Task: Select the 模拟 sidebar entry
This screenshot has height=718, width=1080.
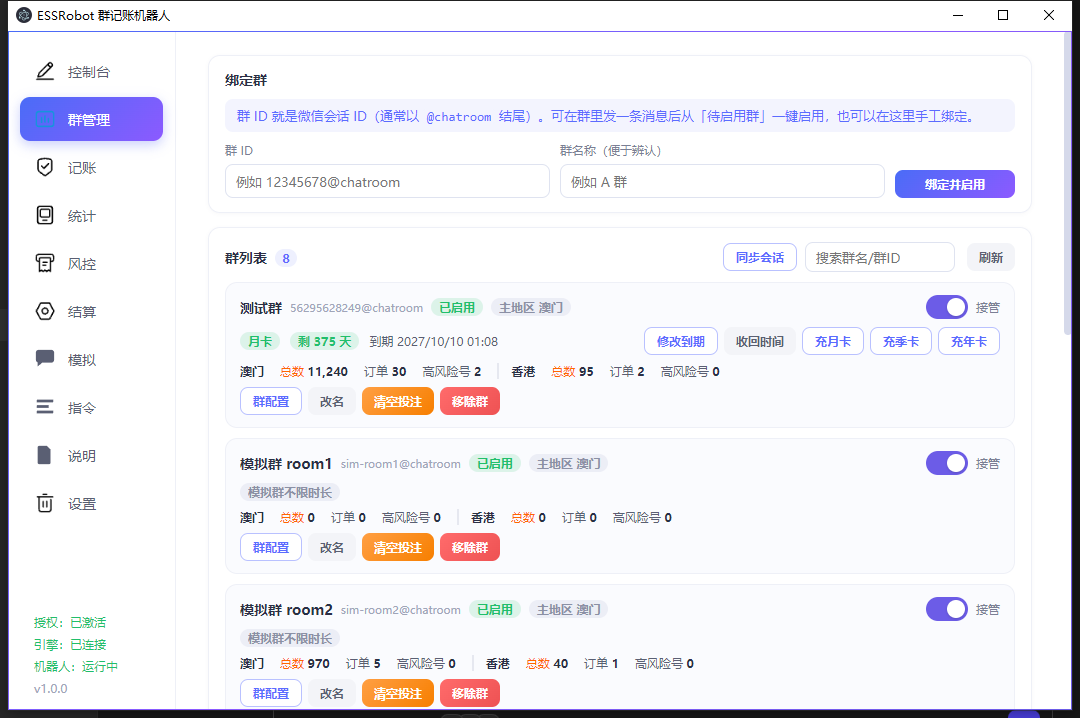Action: click(x=81, y=360)
